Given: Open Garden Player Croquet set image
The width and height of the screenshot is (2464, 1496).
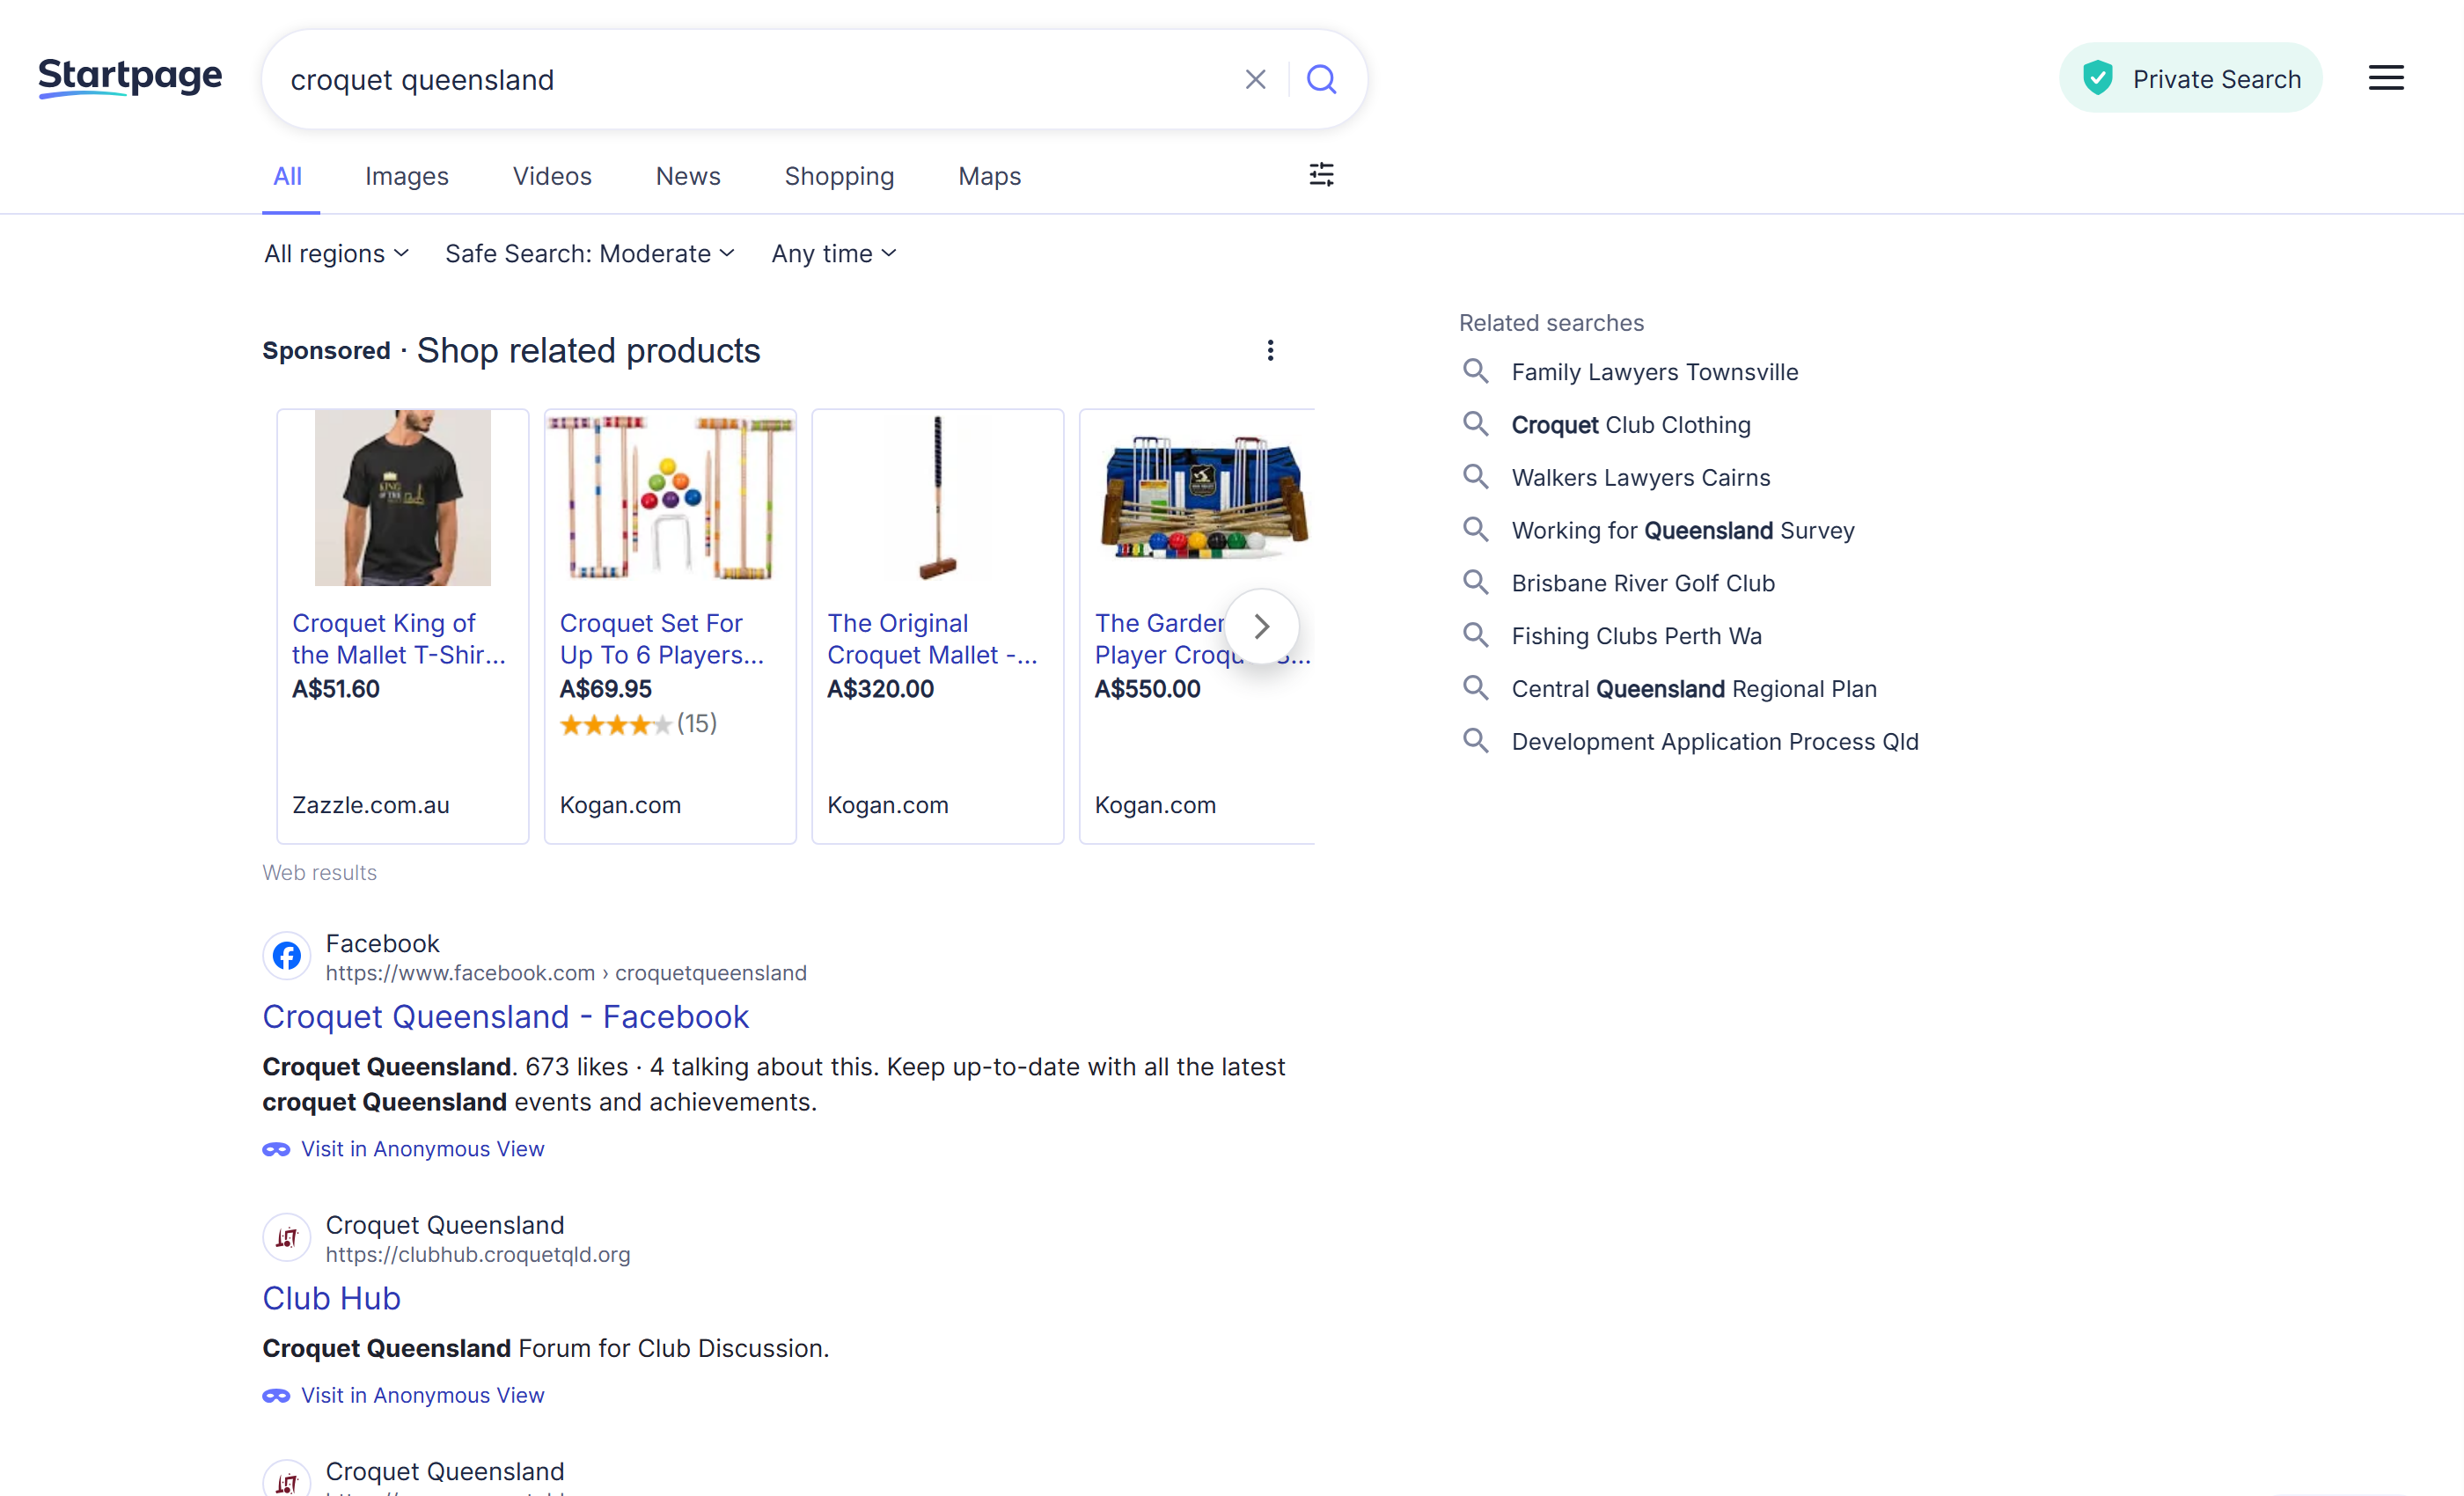Looking at the screenshot, I should (1204, 497).
